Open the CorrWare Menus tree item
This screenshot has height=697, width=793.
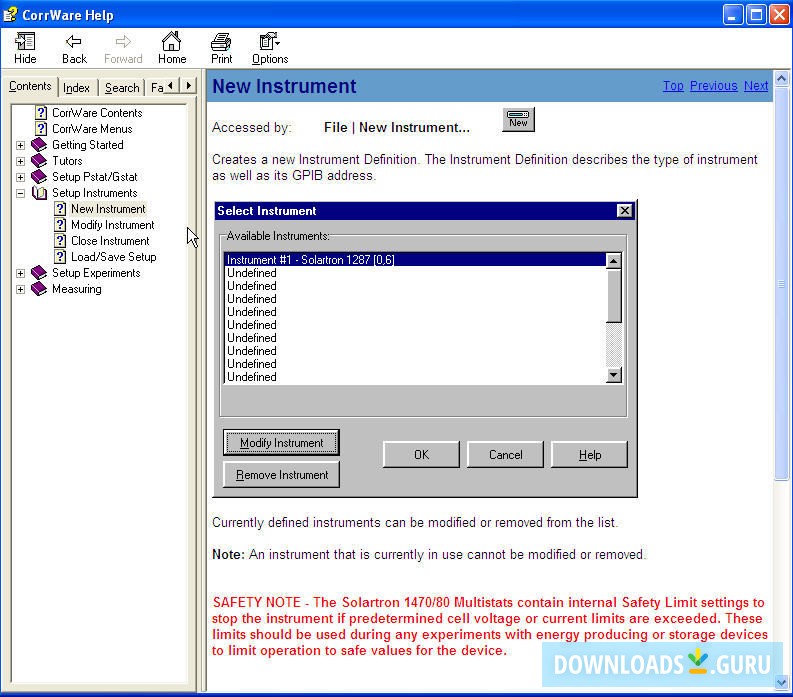pyautogui.click(x=92, y=128)
